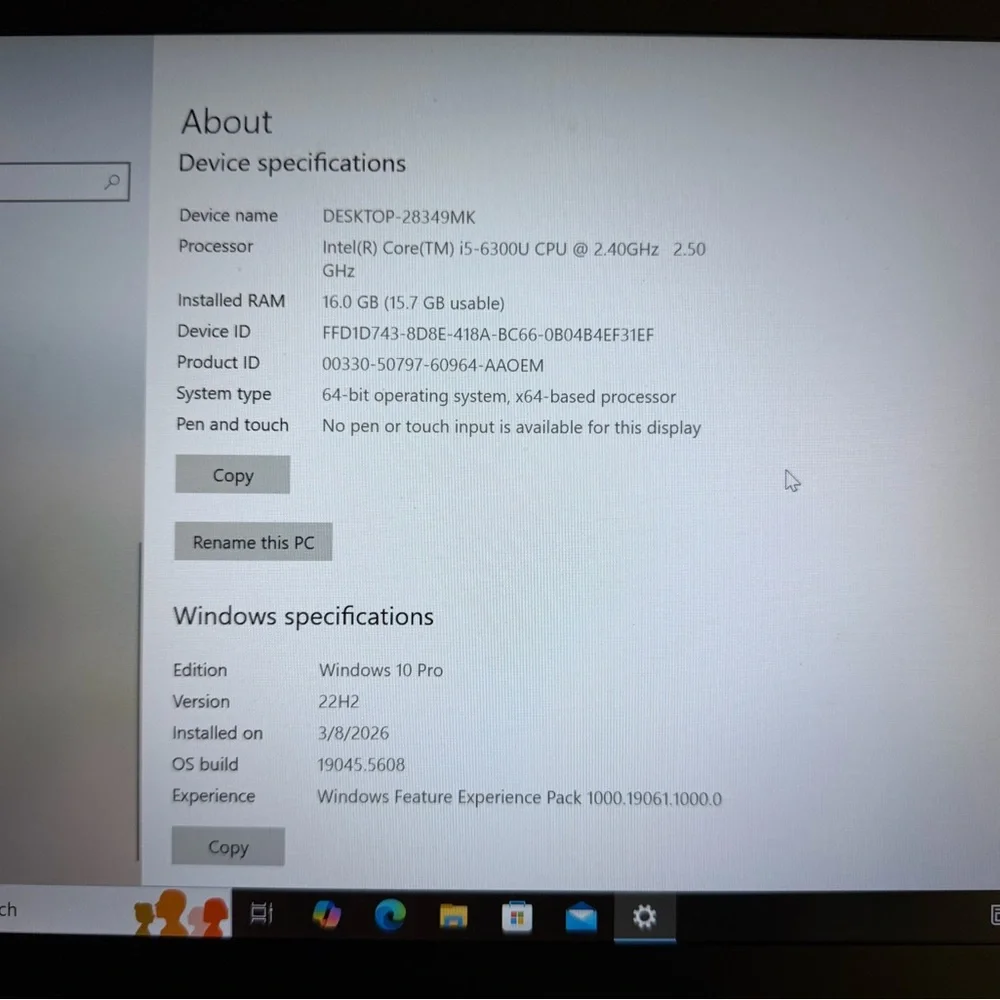Screen dimensions: 1000x1000
Task: Select device name DESKTOP-28349MK
Action: [399, 217]
